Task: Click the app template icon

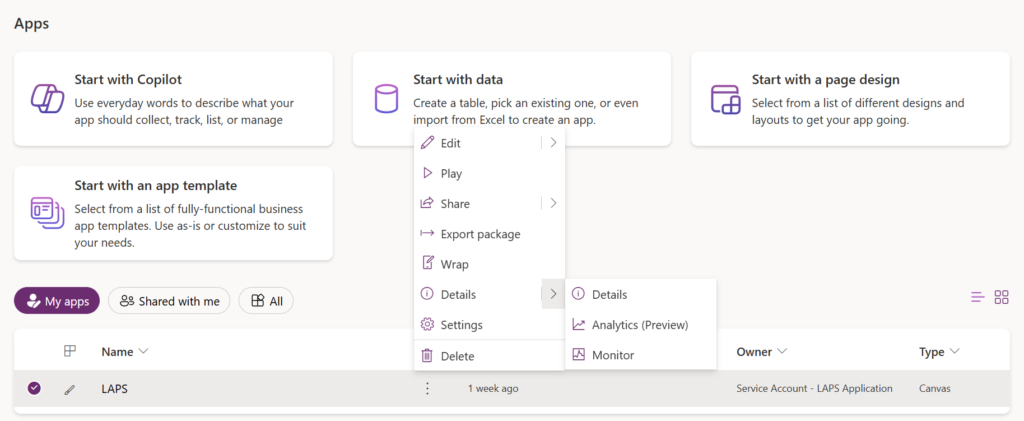Action: 46,213
